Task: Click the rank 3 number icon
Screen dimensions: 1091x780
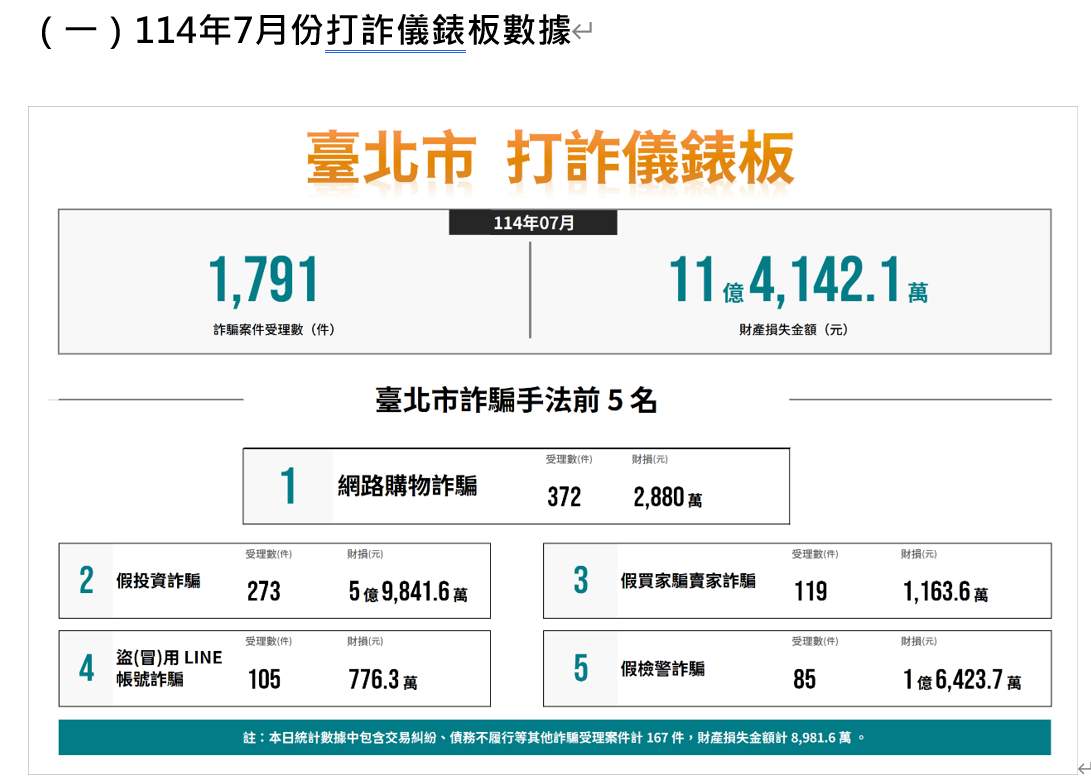Action: [x=581, y=581]
